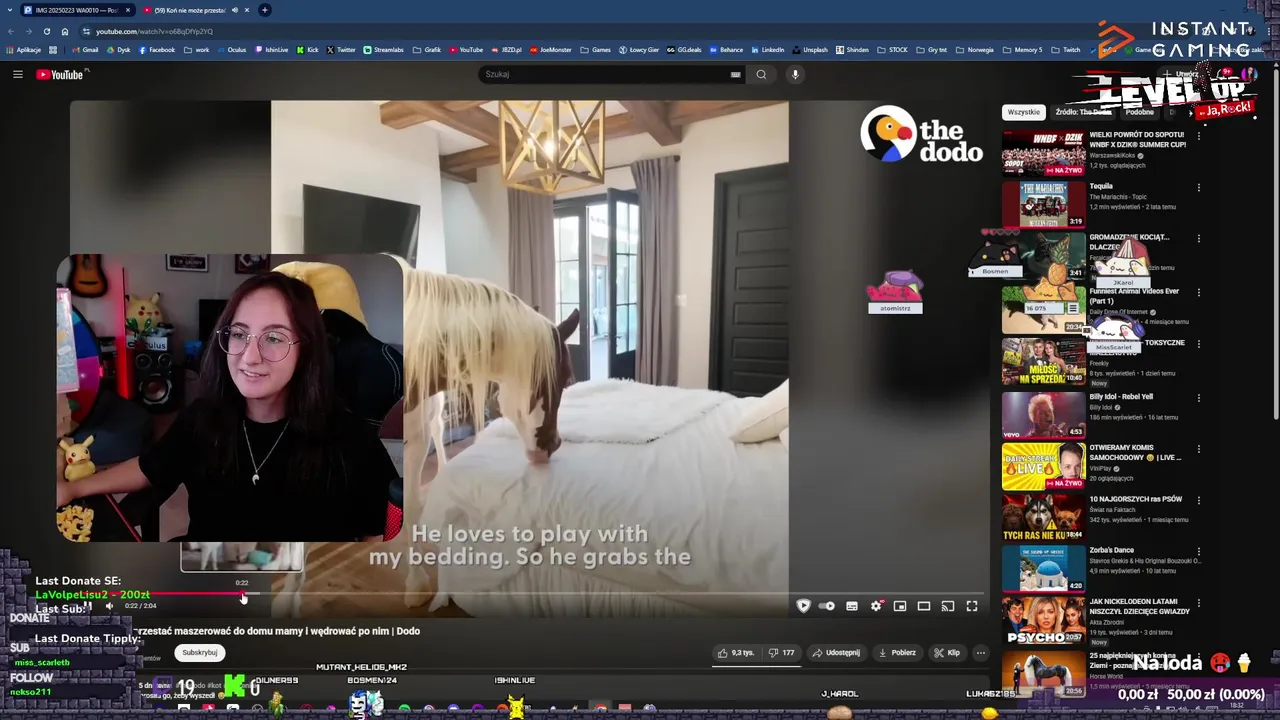Open the LinkedIn bookmark
1280x720 pixels.
[x=767, y=50]
